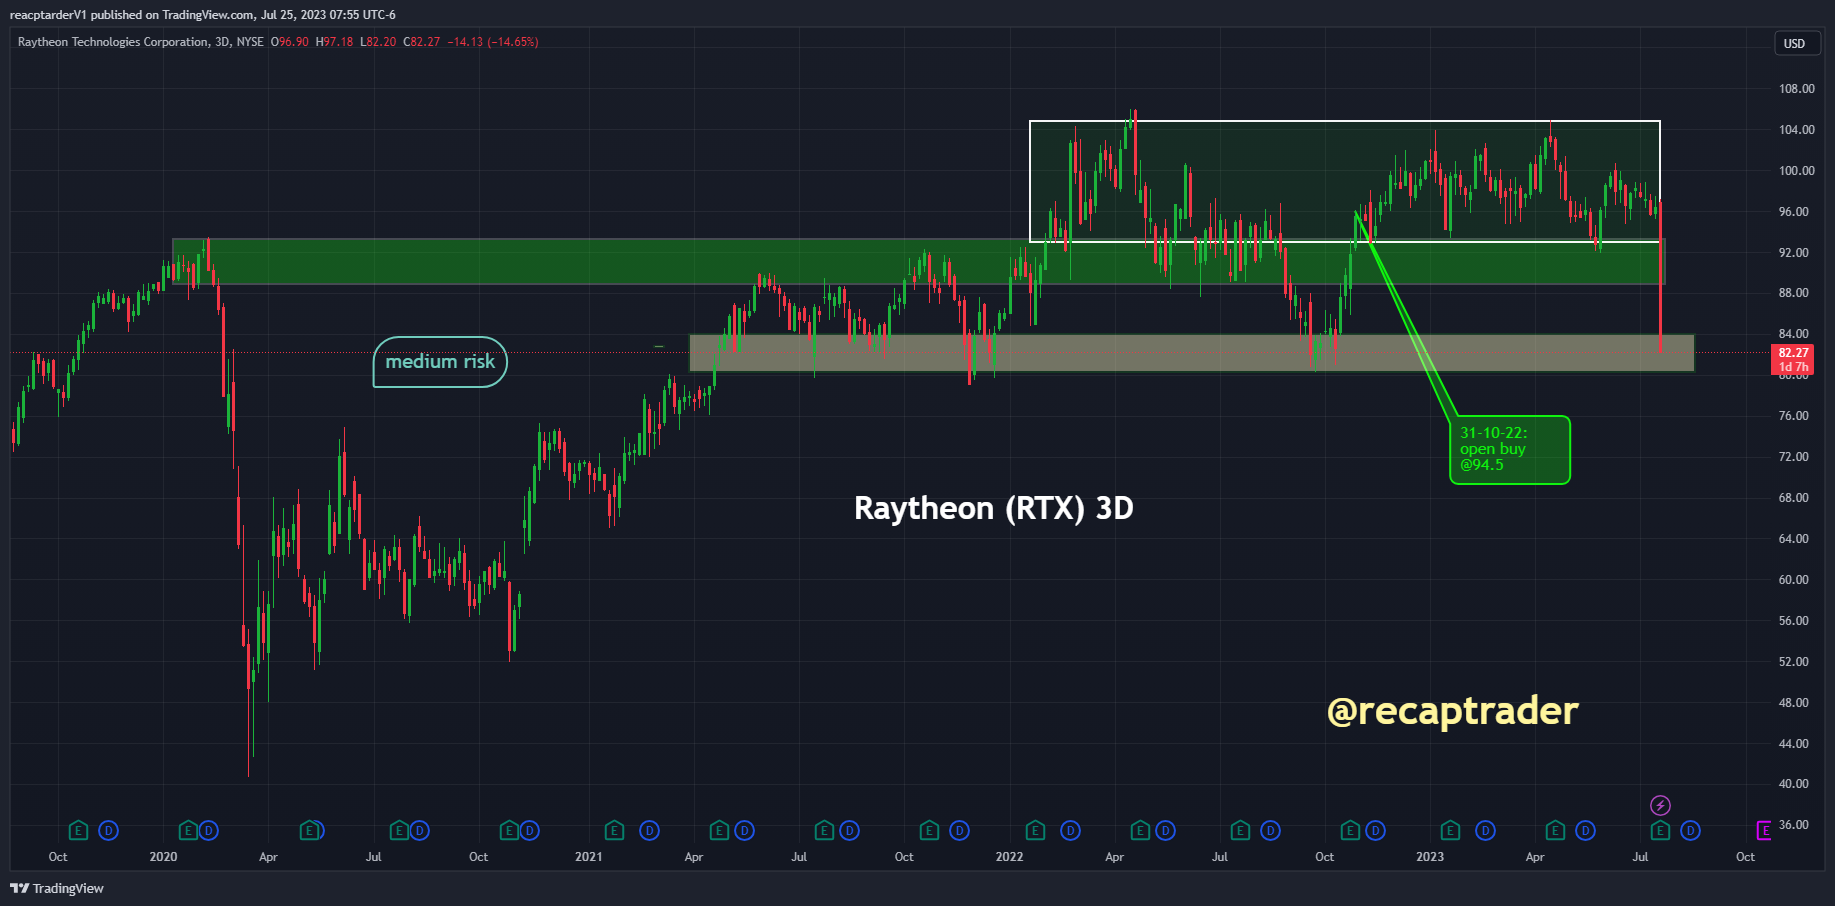The height and width of the screenshot is (906, 1835).
Task: Click the 2023 time axis label
Action: click(1430, 857)
